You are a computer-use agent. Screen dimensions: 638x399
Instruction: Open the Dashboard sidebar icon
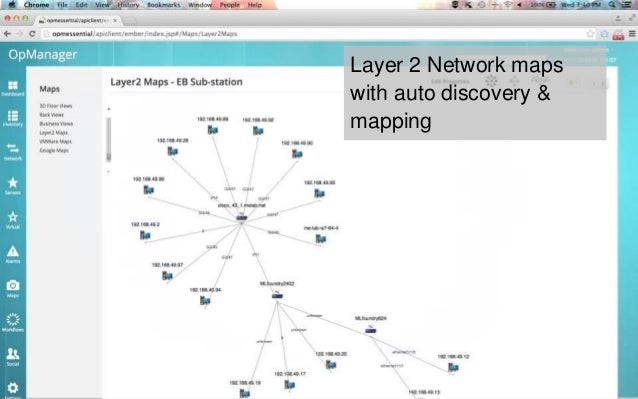tap(13, 88)
